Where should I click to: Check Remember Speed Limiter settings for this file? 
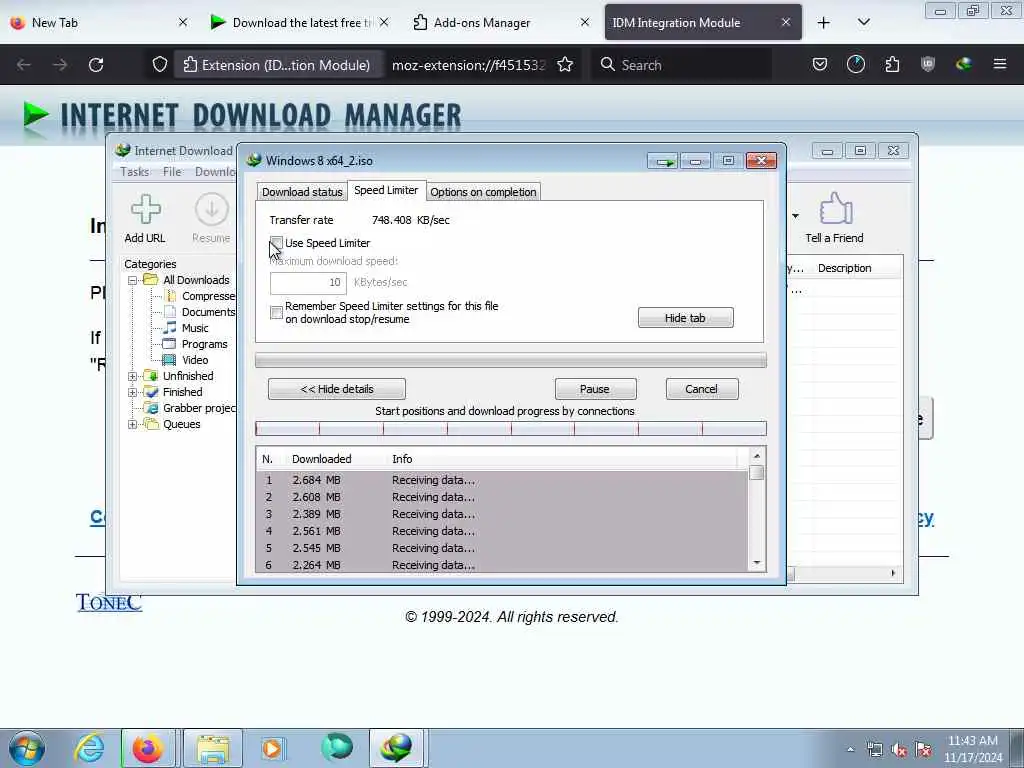coord(276,313)
